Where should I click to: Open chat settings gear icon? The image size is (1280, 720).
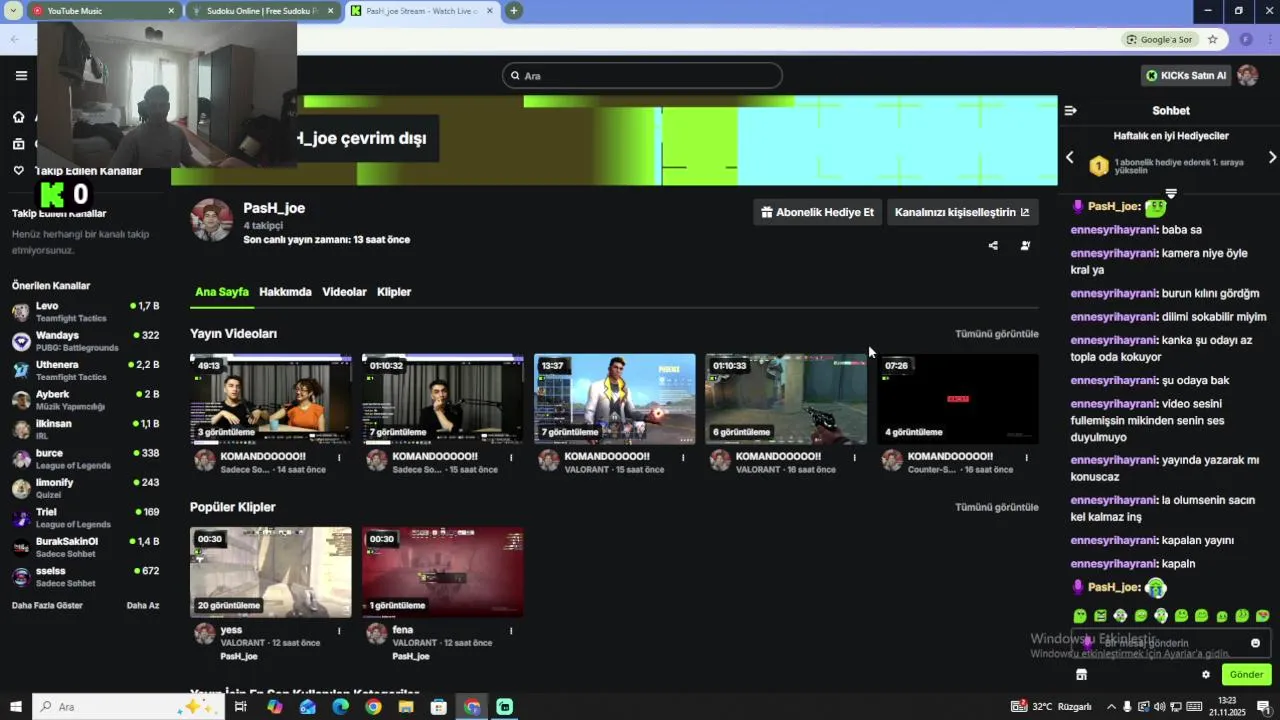tap(1206, 675)
